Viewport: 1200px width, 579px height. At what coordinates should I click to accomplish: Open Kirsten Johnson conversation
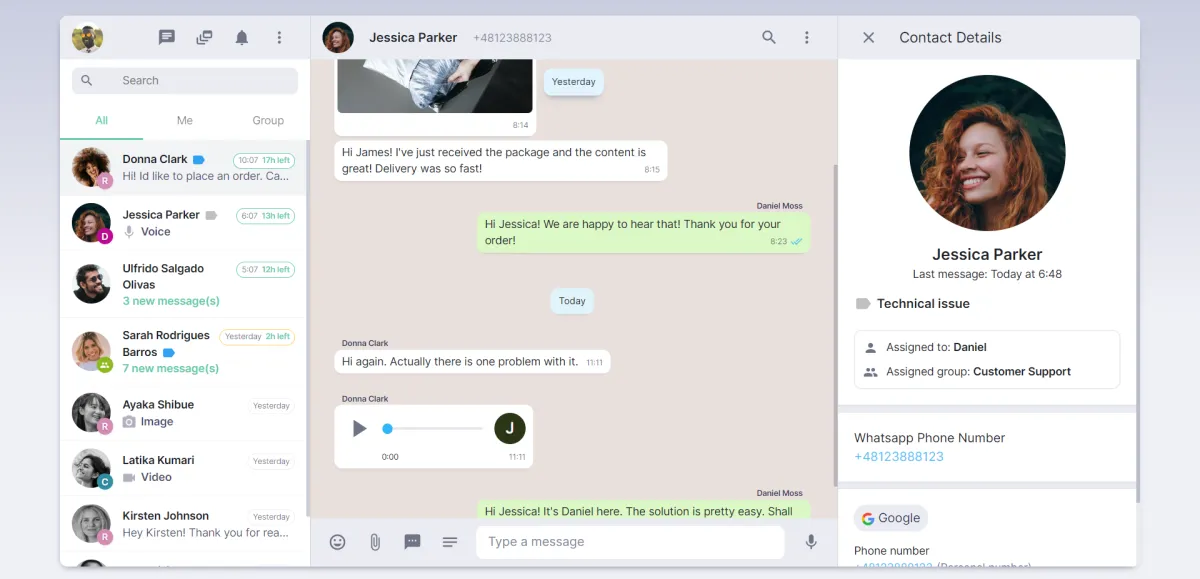point(184,524)
